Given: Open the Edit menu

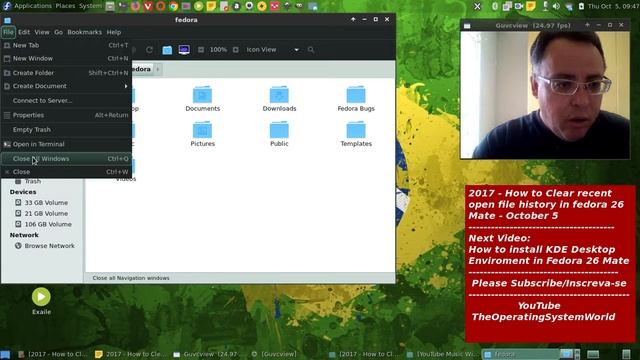Looking at the screenshot, I should 24,32.
